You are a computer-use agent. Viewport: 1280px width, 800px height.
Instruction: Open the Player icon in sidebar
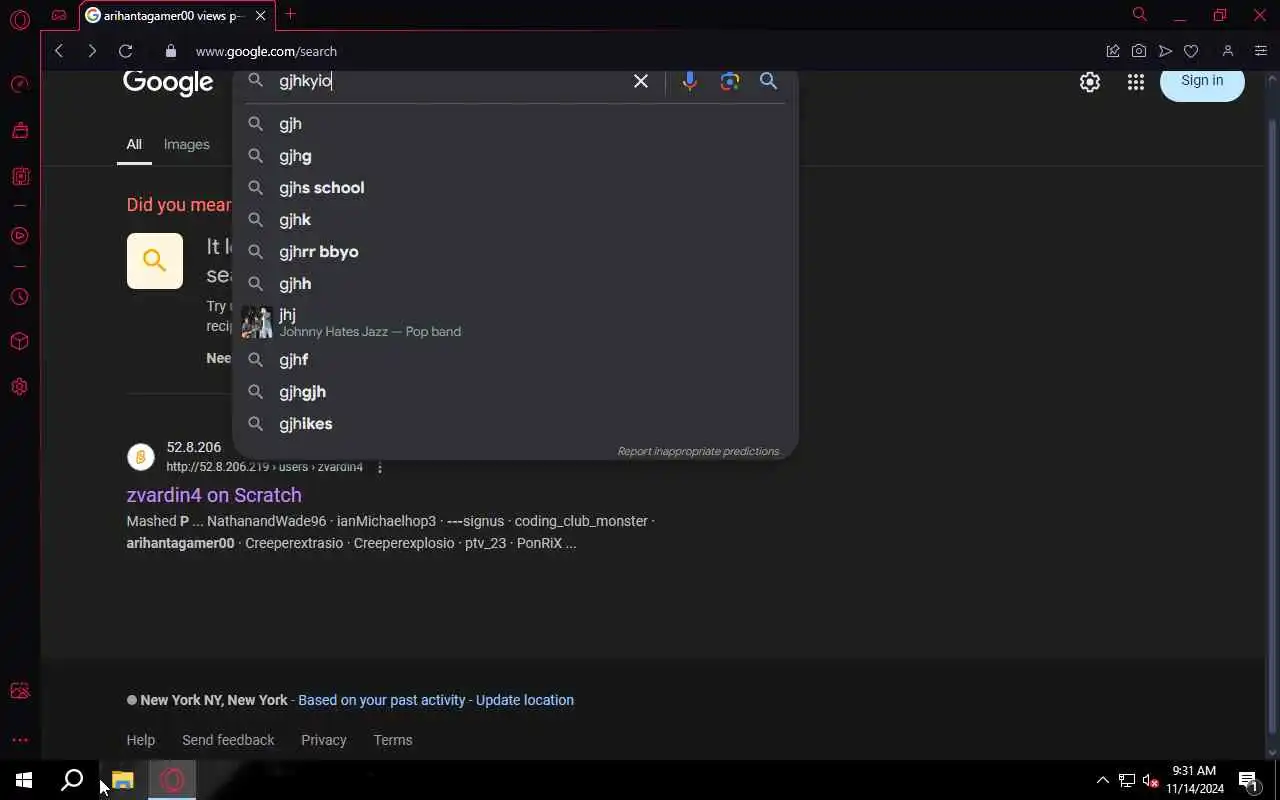tap(19, 236)
